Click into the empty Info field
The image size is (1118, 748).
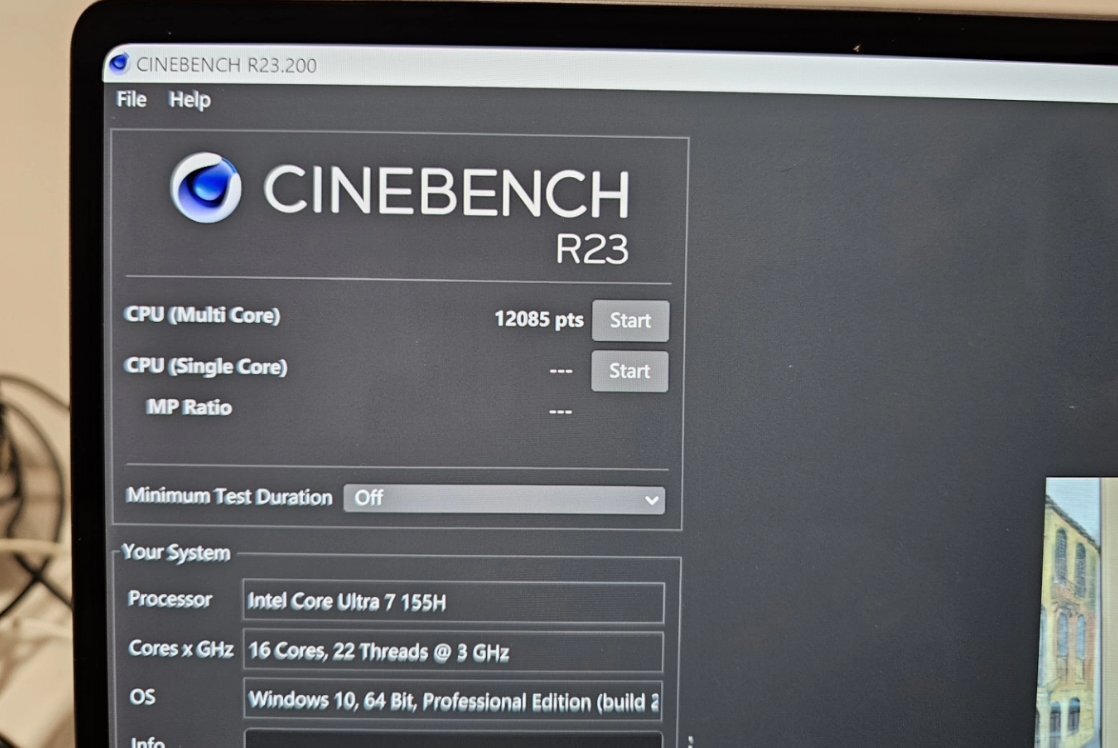click(453, 740)
